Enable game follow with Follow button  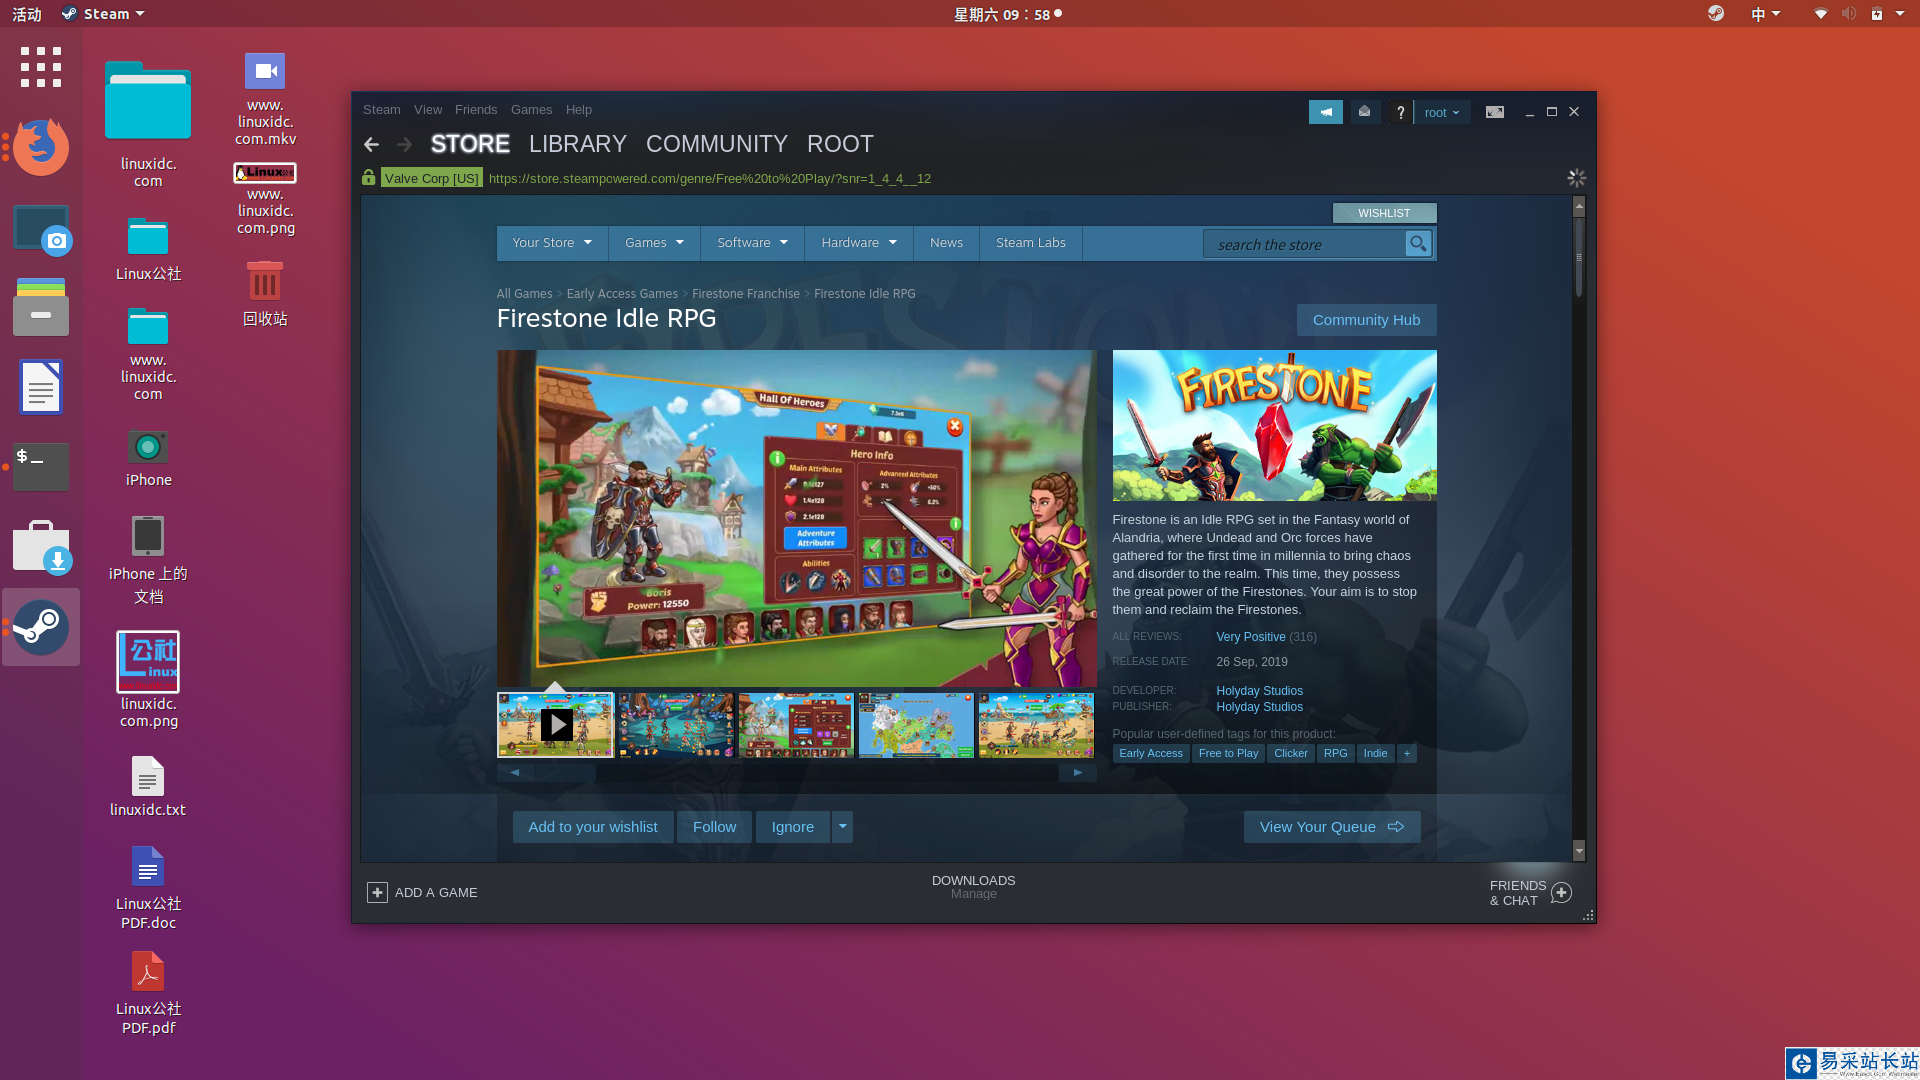click(x=715, y=827)
